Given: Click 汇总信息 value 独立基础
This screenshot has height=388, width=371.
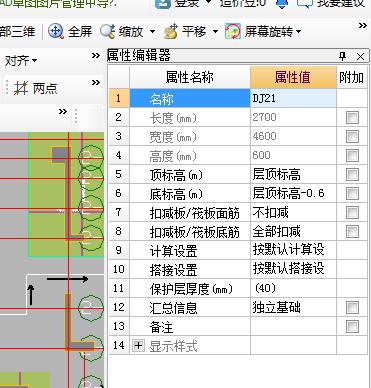Looking at the screenshot, I should tap(293, 307).
